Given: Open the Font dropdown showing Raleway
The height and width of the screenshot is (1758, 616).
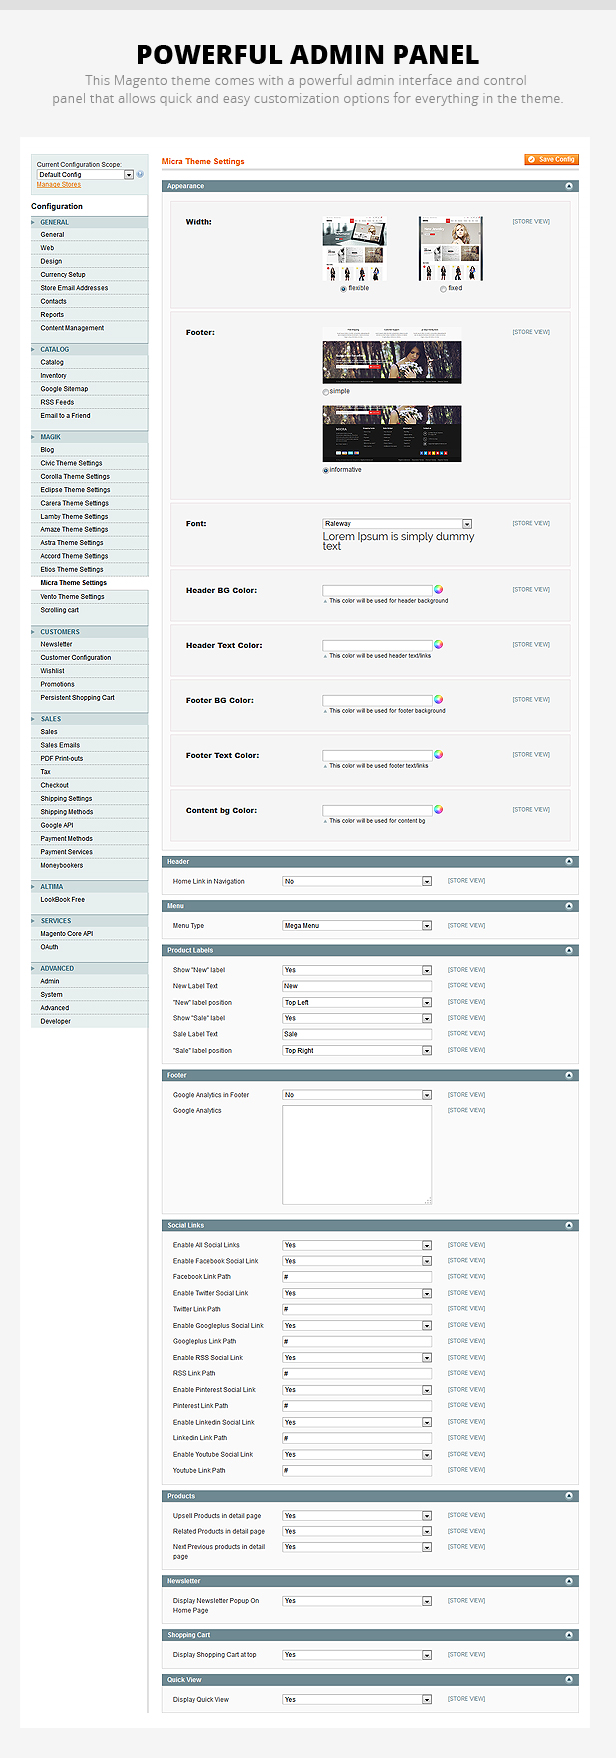Looking at the screenshot, I should tap(397, 524).
